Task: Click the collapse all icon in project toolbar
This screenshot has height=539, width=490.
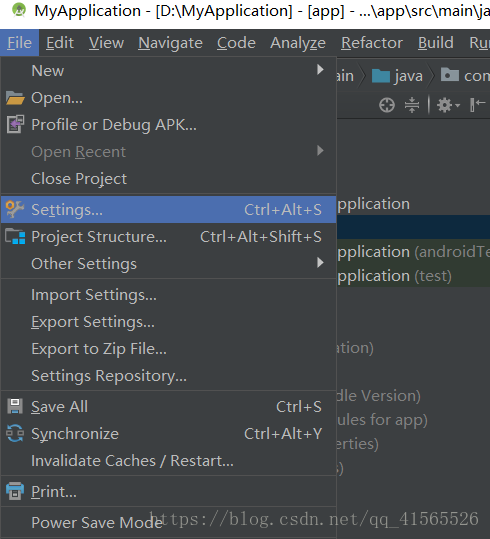Action: click(x=412, y=105)
